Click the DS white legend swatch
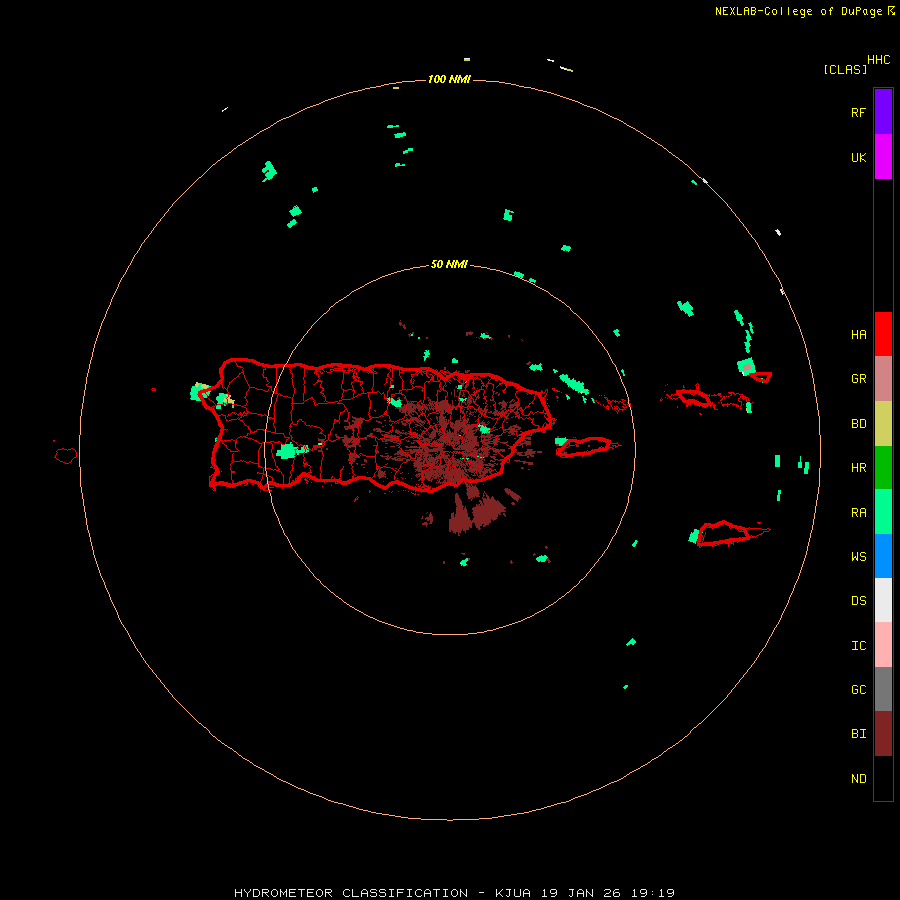 (x=883, y=600)
